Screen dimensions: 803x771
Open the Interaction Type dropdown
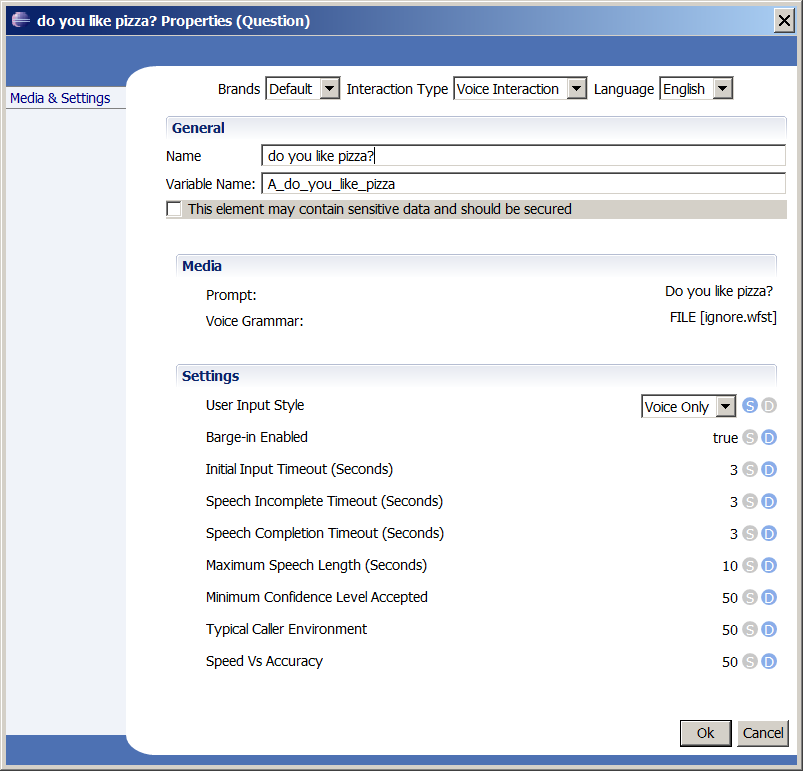pos(520,89)
